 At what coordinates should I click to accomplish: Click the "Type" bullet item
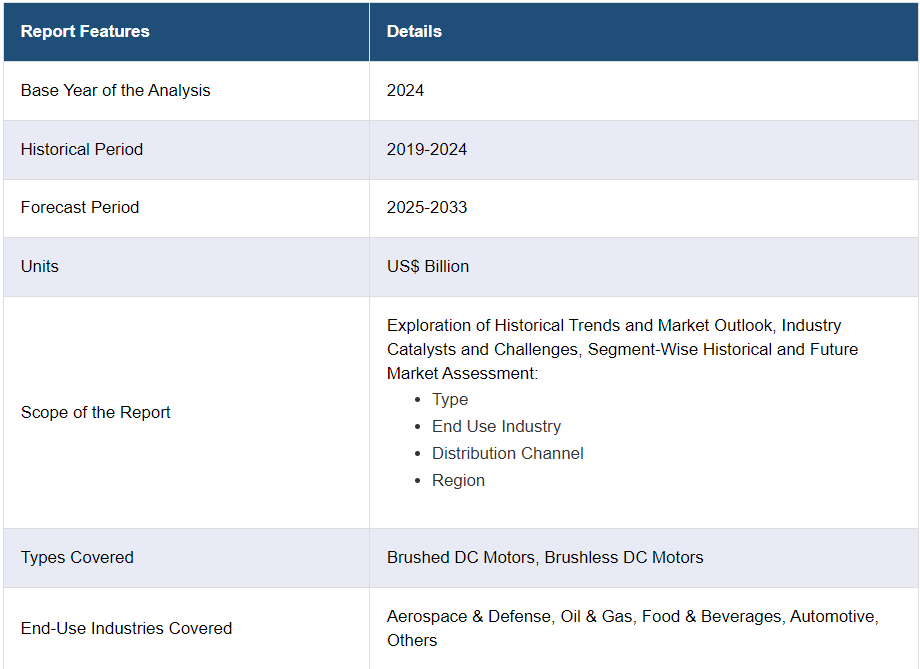tap(450, 399)
